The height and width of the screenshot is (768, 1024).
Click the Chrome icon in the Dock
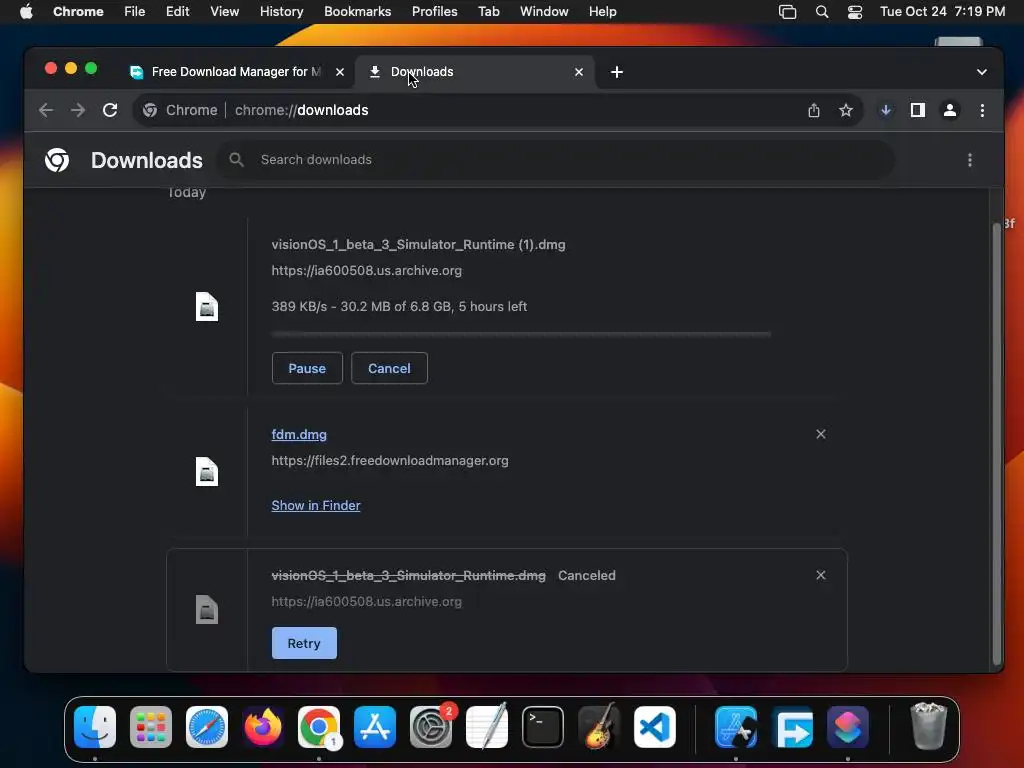coord(319,727)
